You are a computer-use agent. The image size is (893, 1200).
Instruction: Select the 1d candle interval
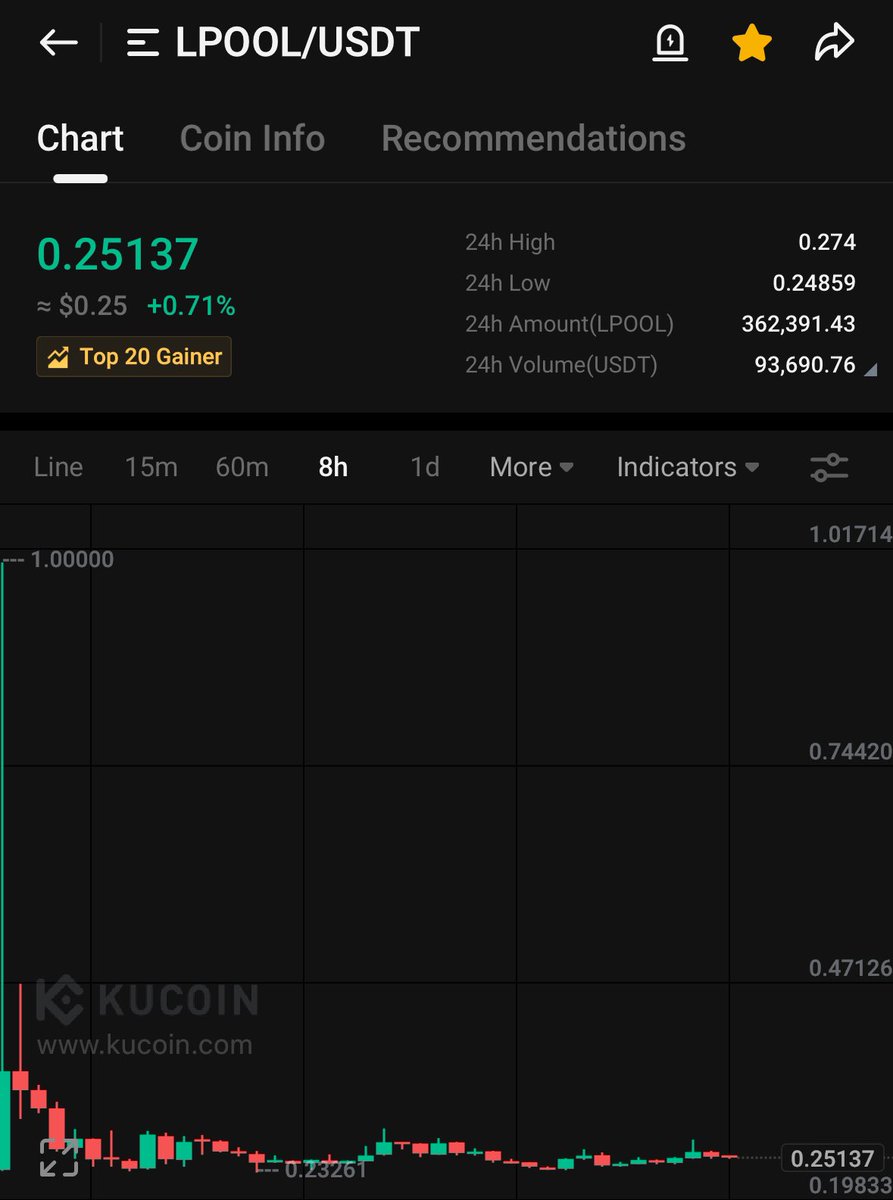[x=423, y=467]
